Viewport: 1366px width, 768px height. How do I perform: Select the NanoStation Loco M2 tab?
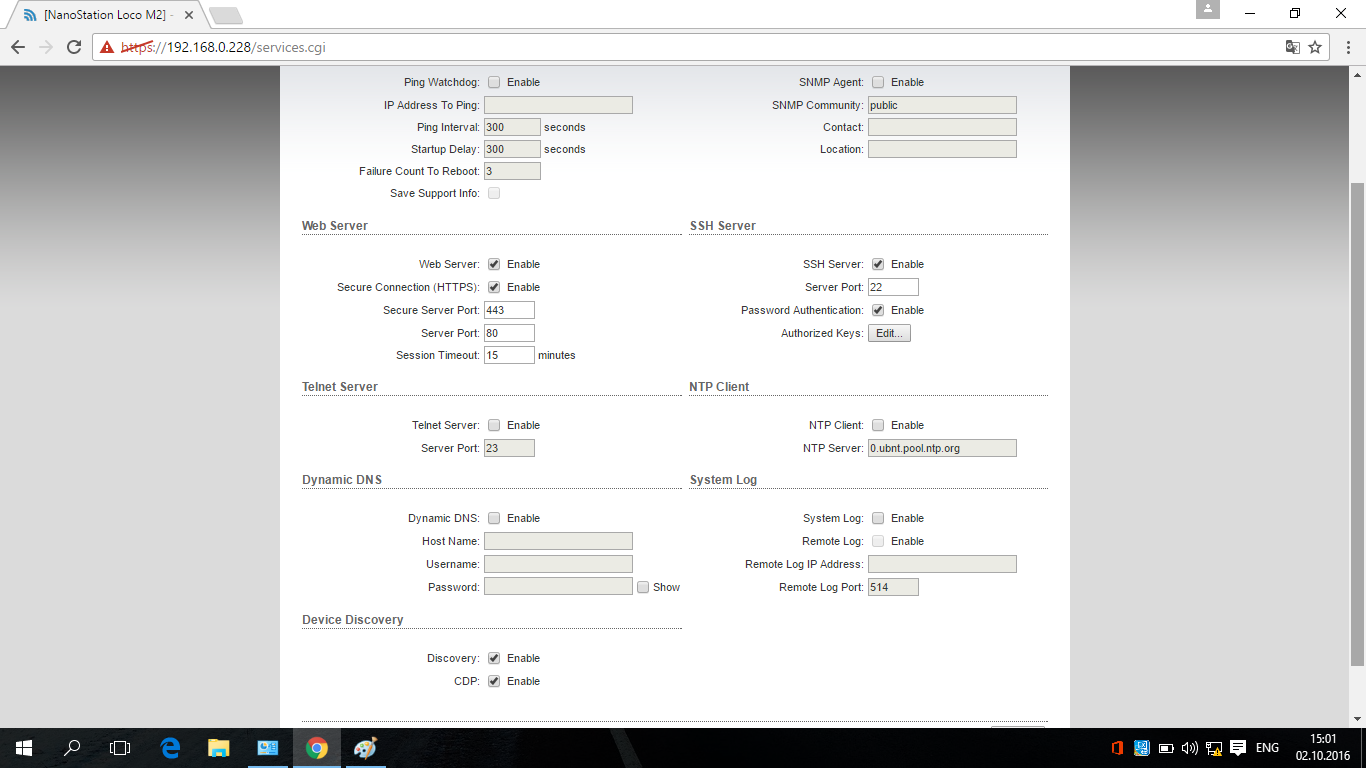(x=108, y=16)
